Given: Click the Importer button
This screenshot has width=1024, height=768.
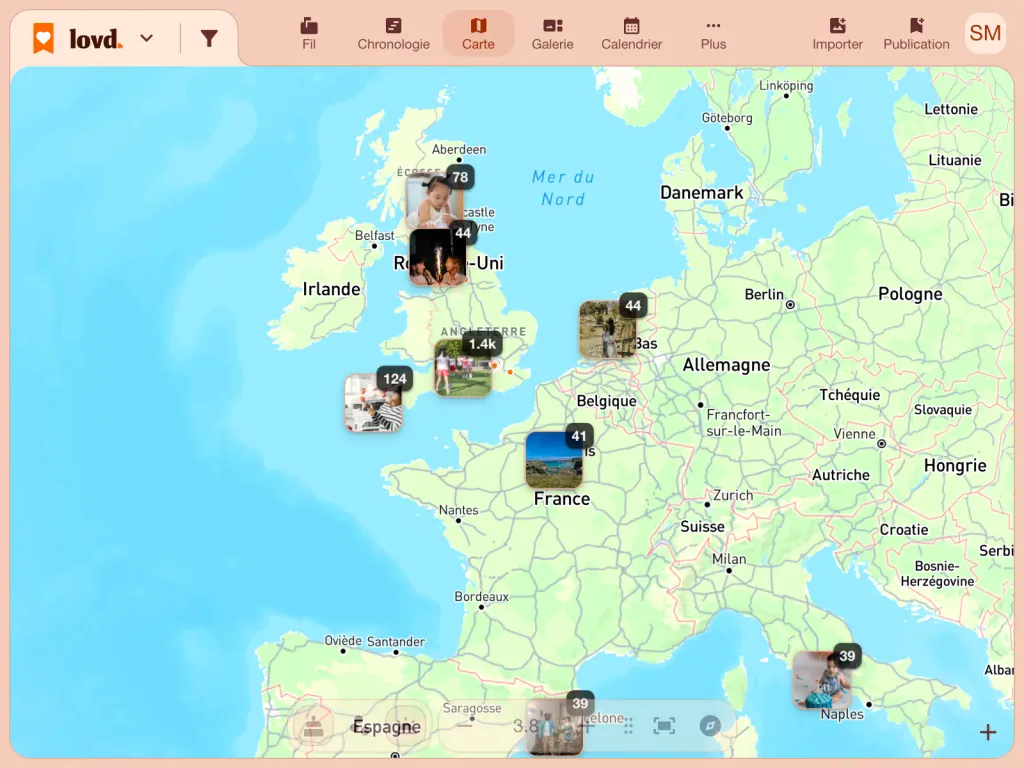Looking at the screenshot, I should pos(837,34).
